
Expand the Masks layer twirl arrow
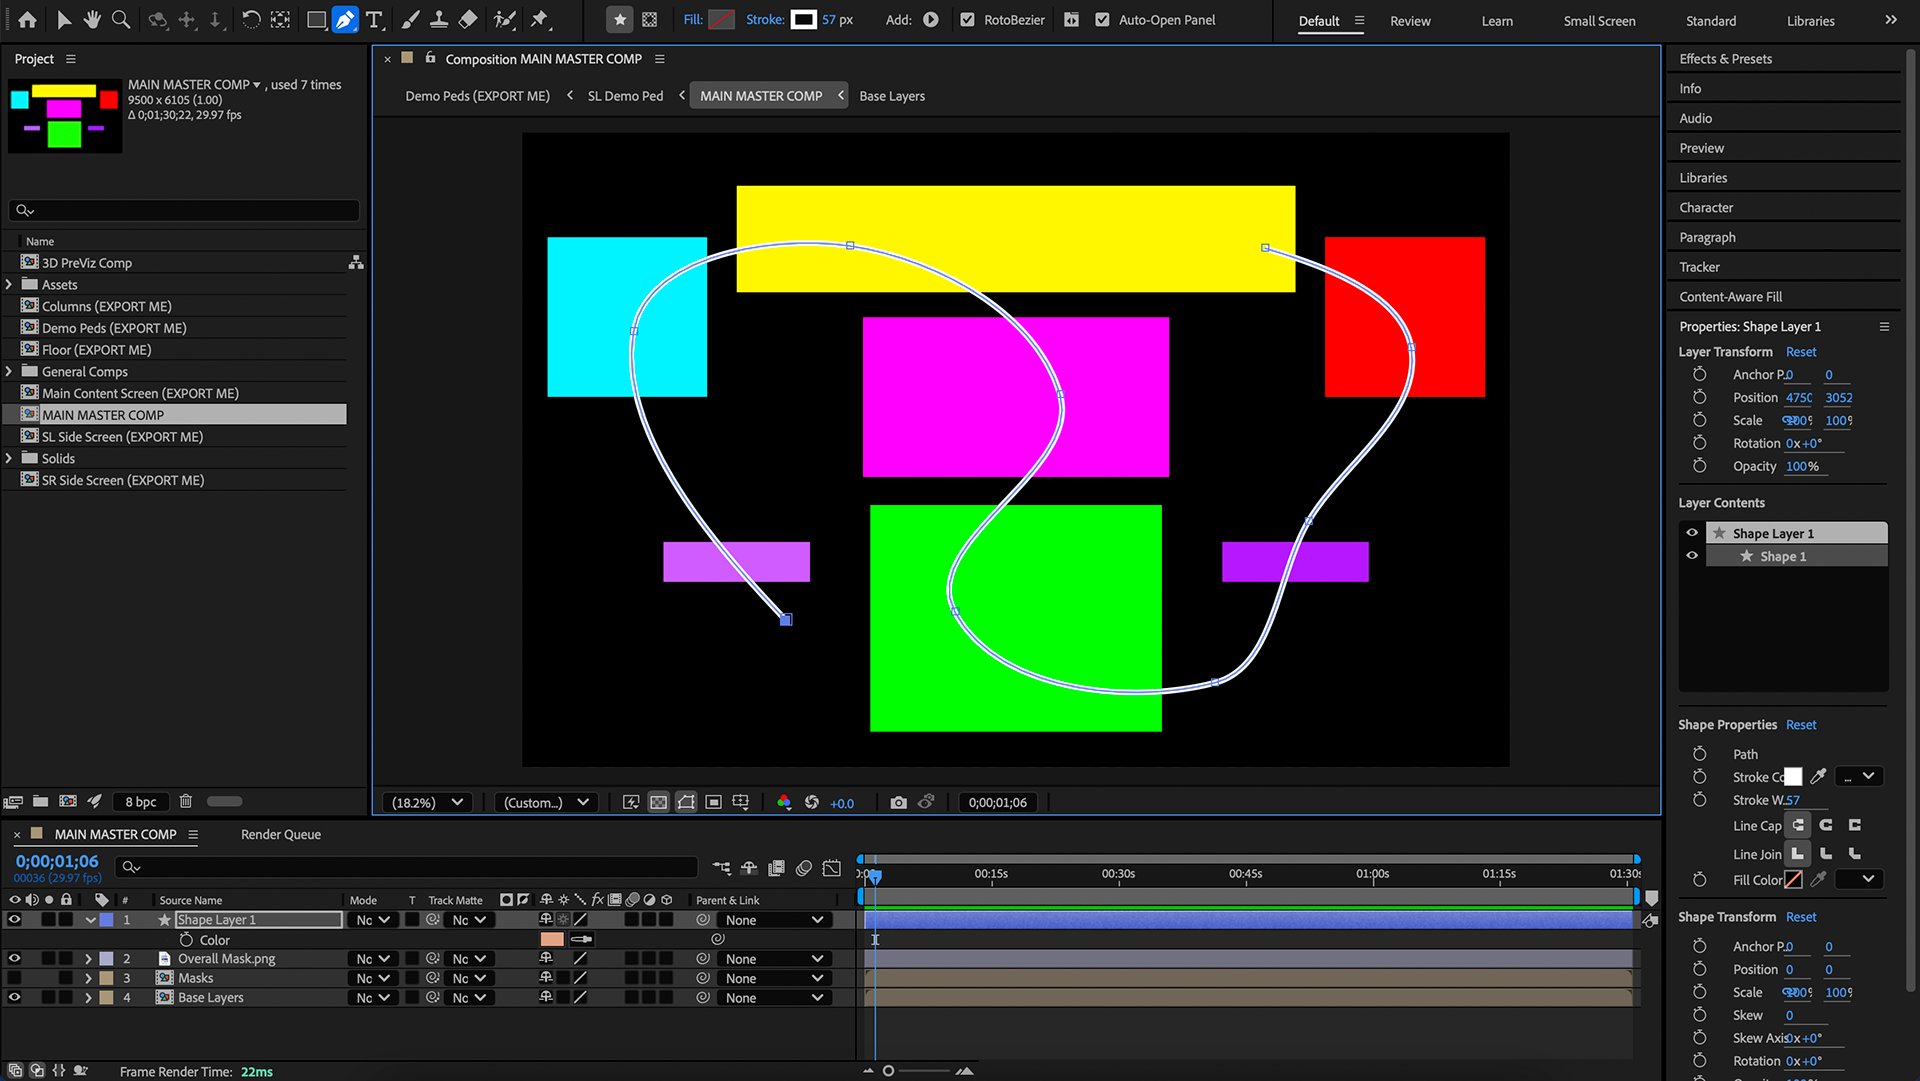pos(88,978)
